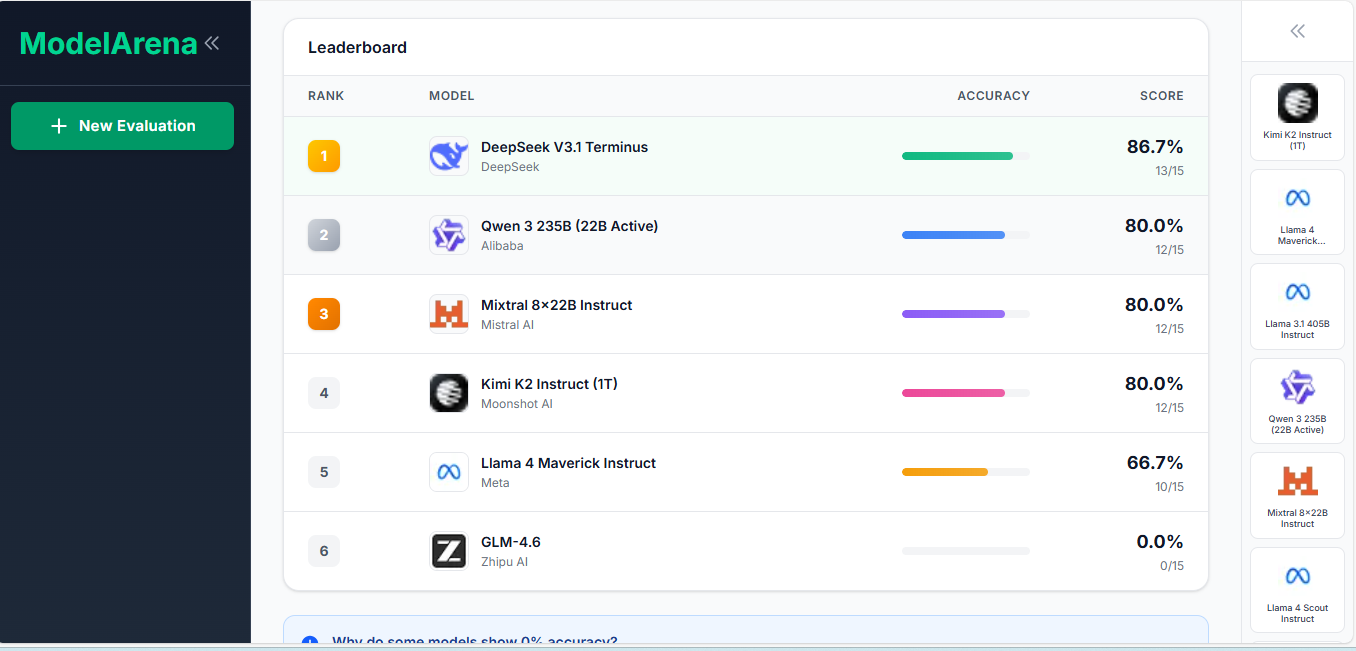Click the empty GLM-4.6 accuracy bar
Image resolution: width=1356 pixels, height=651 pixels.
pos(966,551)
